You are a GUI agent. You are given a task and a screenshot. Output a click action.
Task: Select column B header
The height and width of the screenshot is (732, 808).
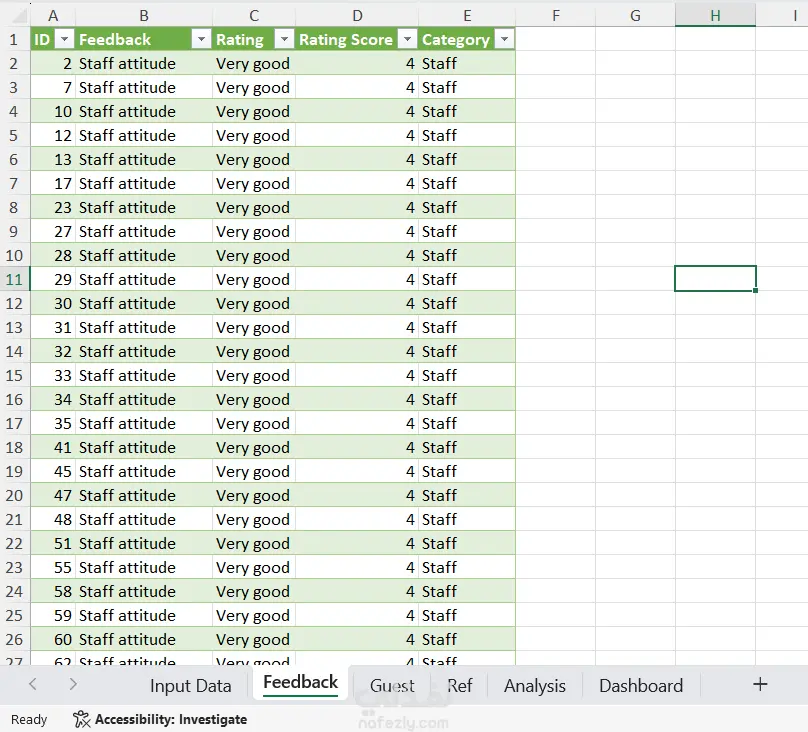pos(144,16)
